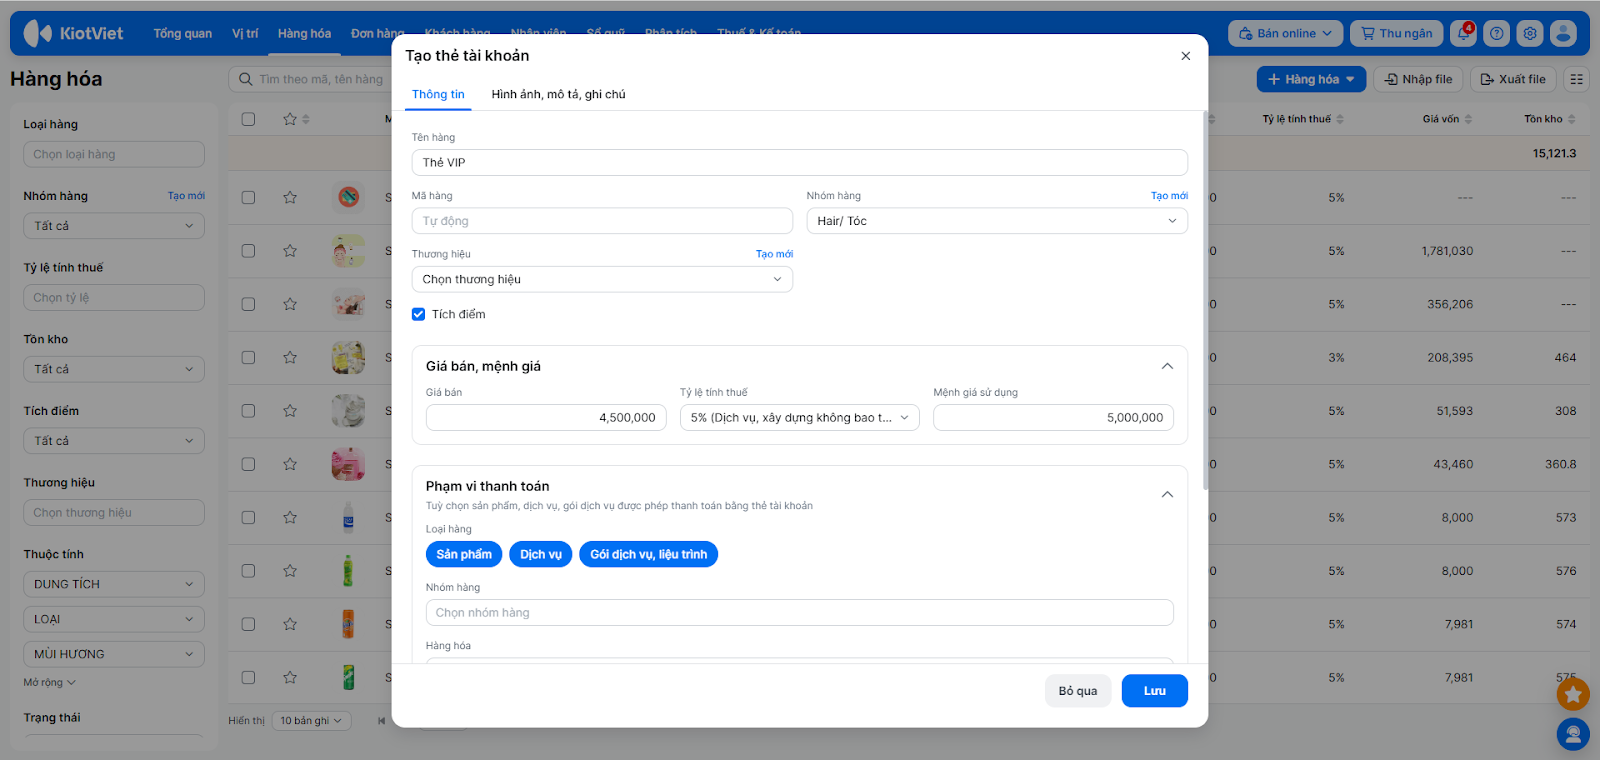1600x760 pixels.
Task: Open the Tỷ lệ tính thuế 5% dropdown
Action: coord(799,418)
